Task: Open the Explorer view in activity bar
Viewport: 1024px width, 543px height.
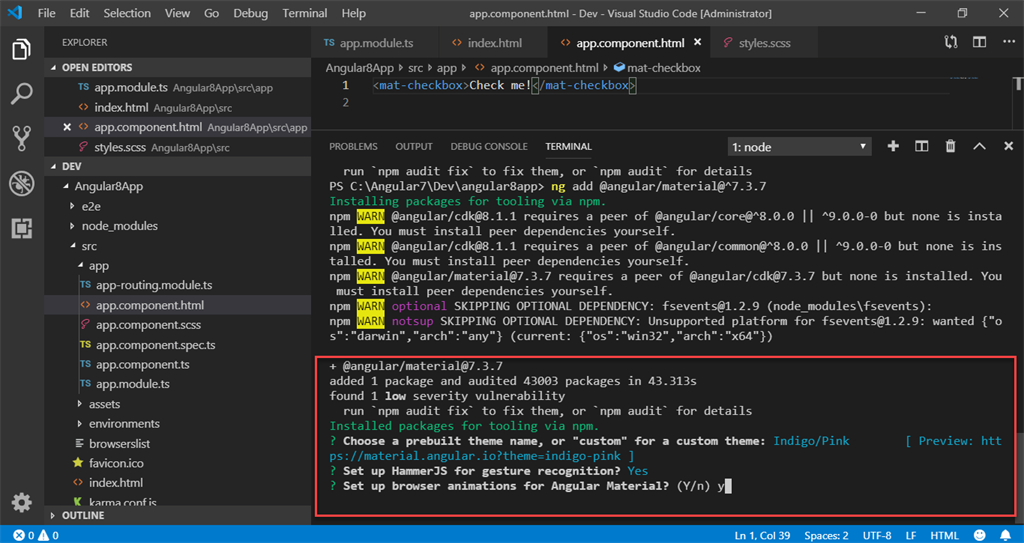Action: click(21, 50)
